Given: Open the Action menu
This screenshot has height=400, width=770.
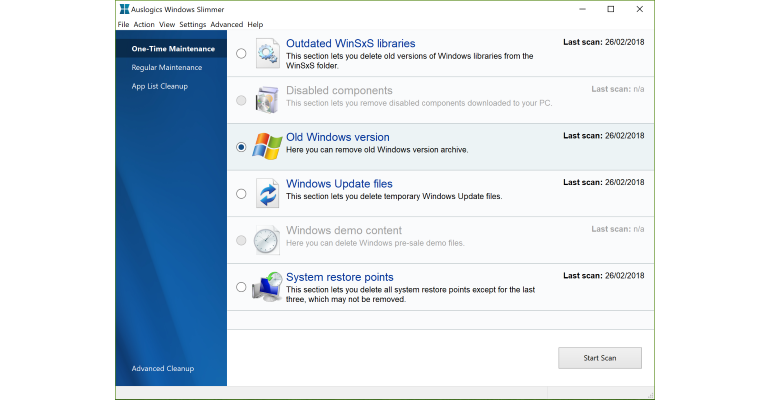Looking at the screenshot, I should pyautogui.click(x=144, y=25).
